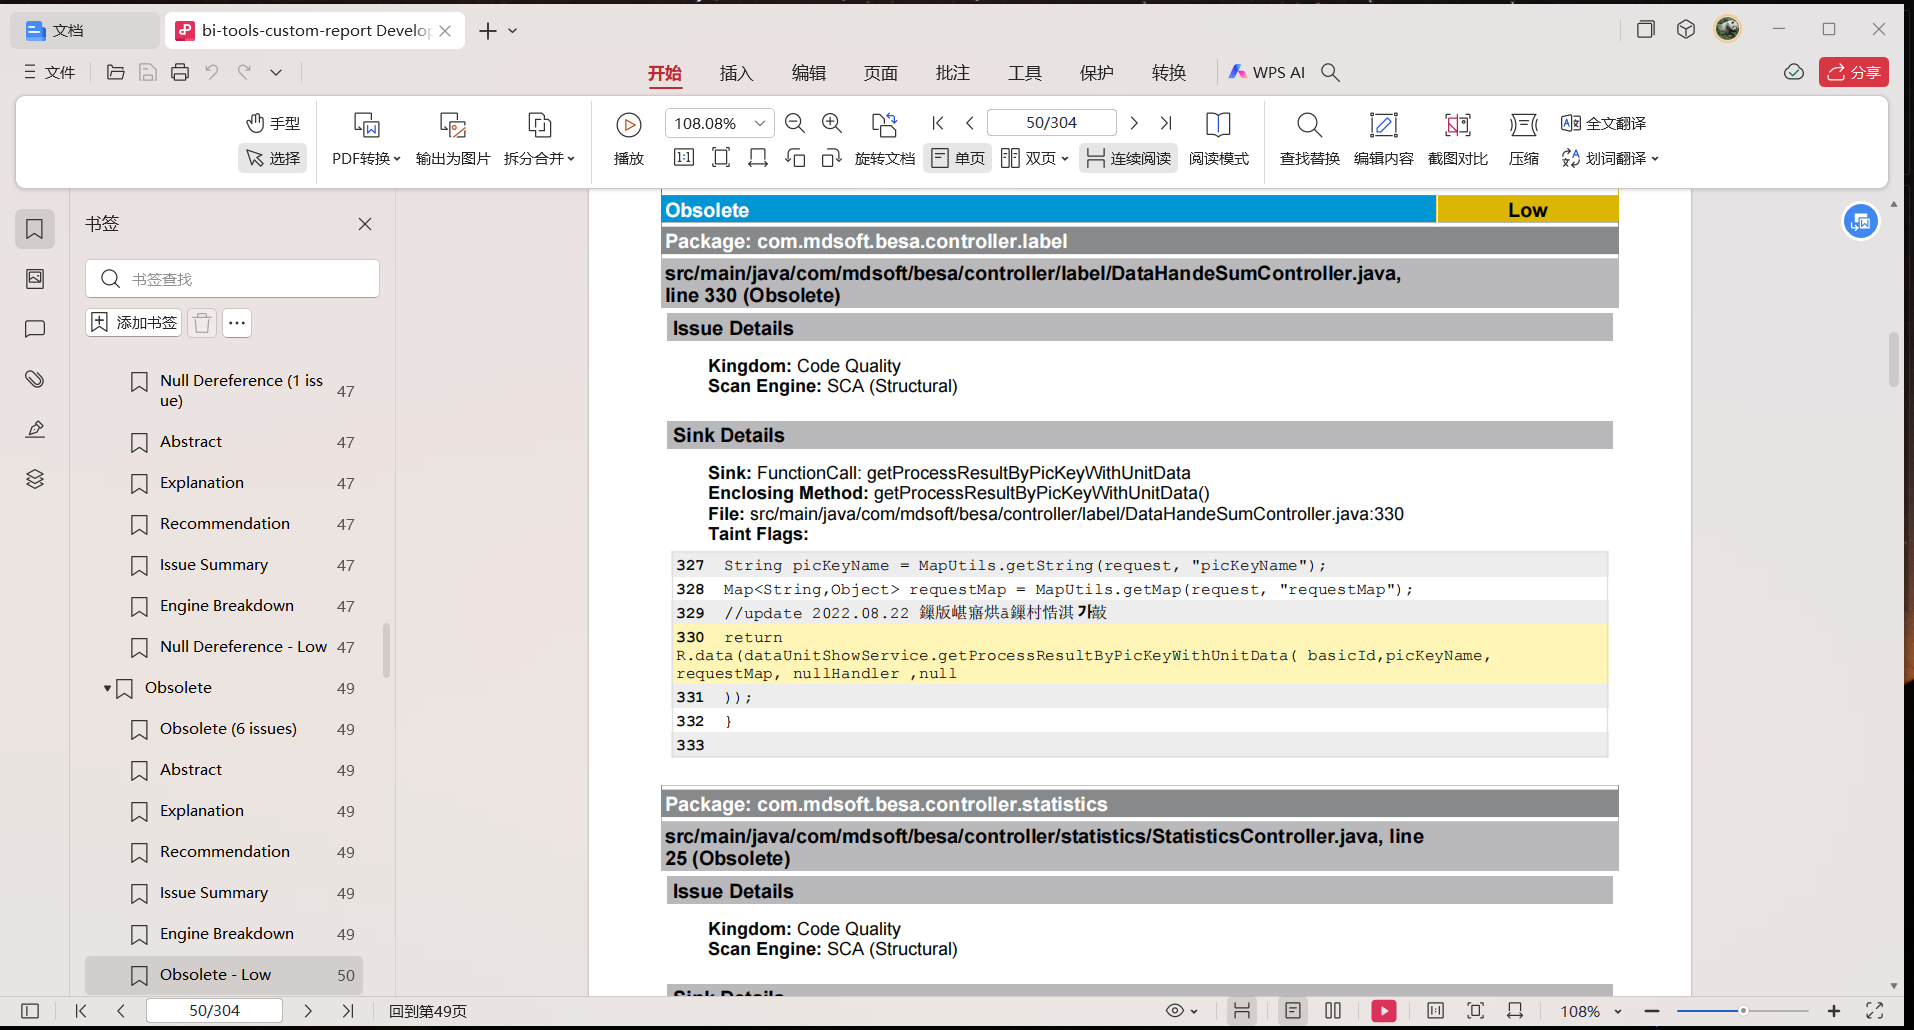Open the PDF转换 conversion tool
Image resolution: width=1914 pixels, height=1030 pixels.
pos(366,138)
